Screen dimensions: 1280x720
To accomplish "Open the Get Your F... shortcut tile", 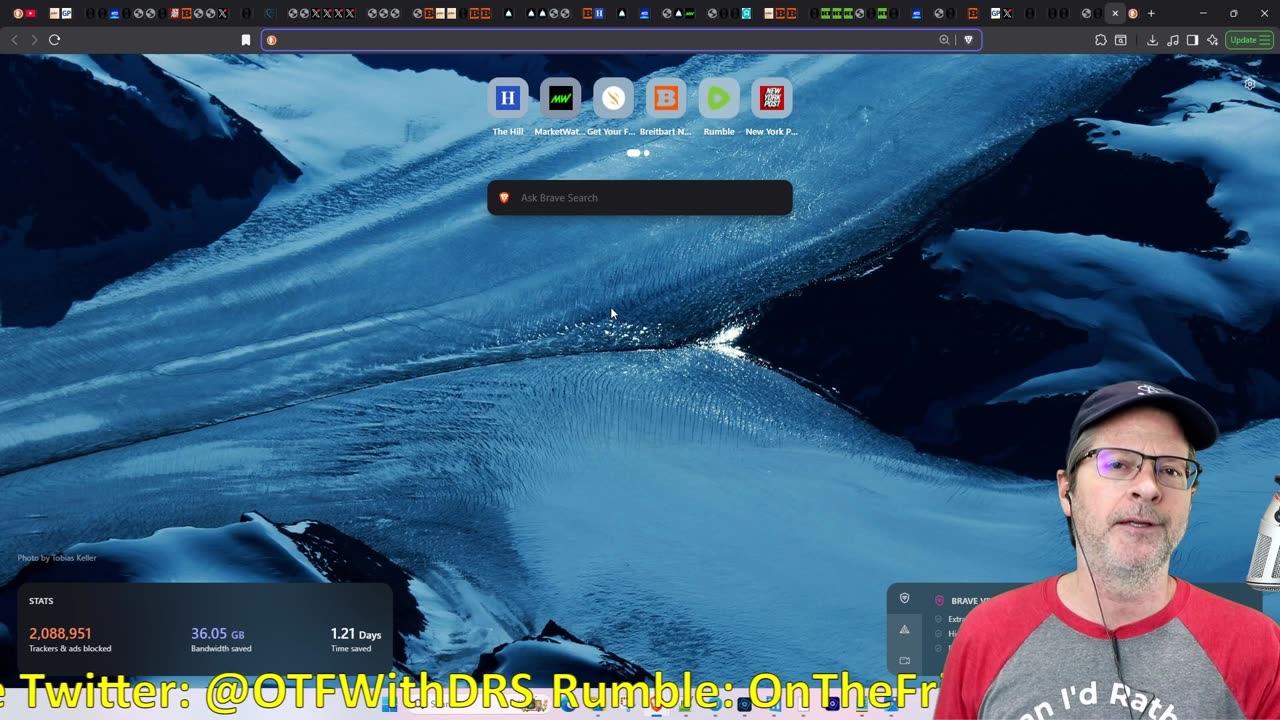I will click(x=613, y=107).
